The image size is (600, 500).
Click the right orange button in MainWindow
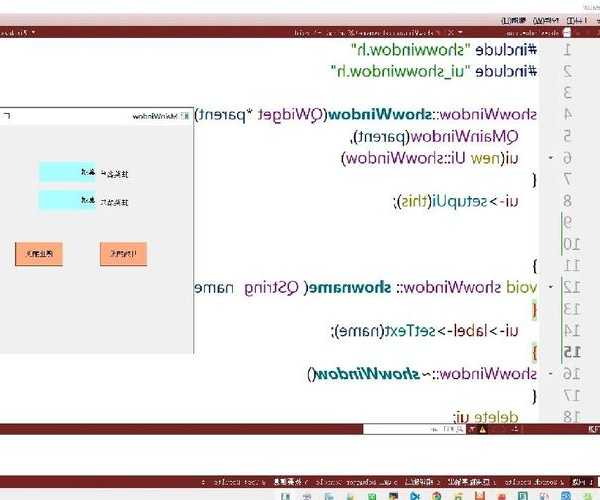pos(123,254)
